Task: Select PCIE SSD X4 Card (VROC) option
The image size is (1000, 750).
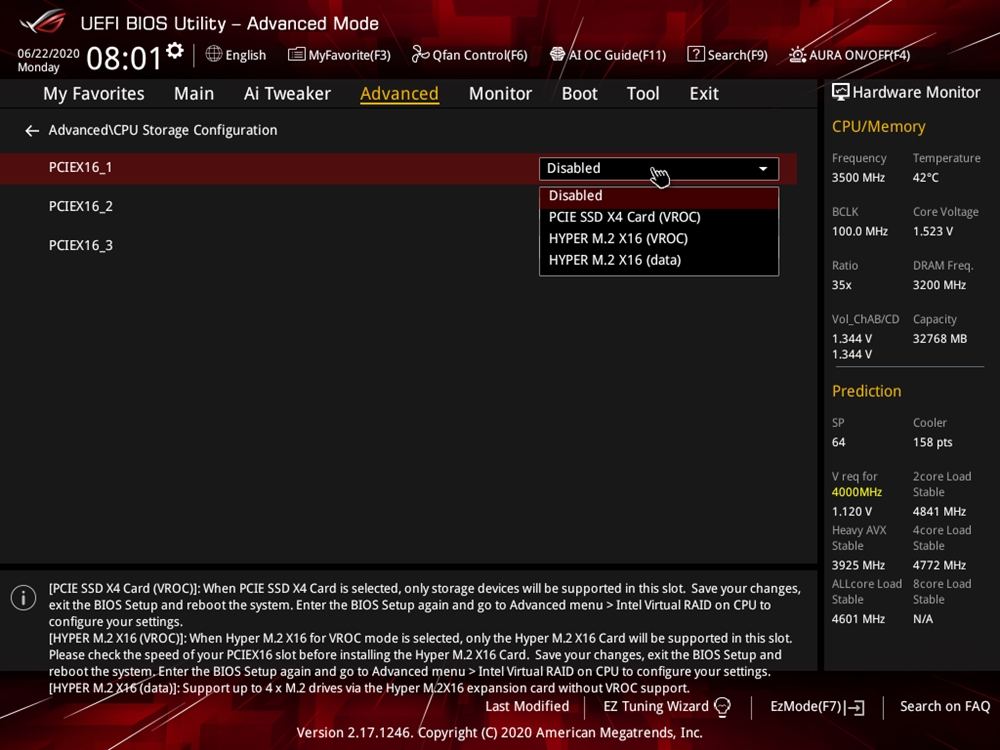Action: coord(659,217)
